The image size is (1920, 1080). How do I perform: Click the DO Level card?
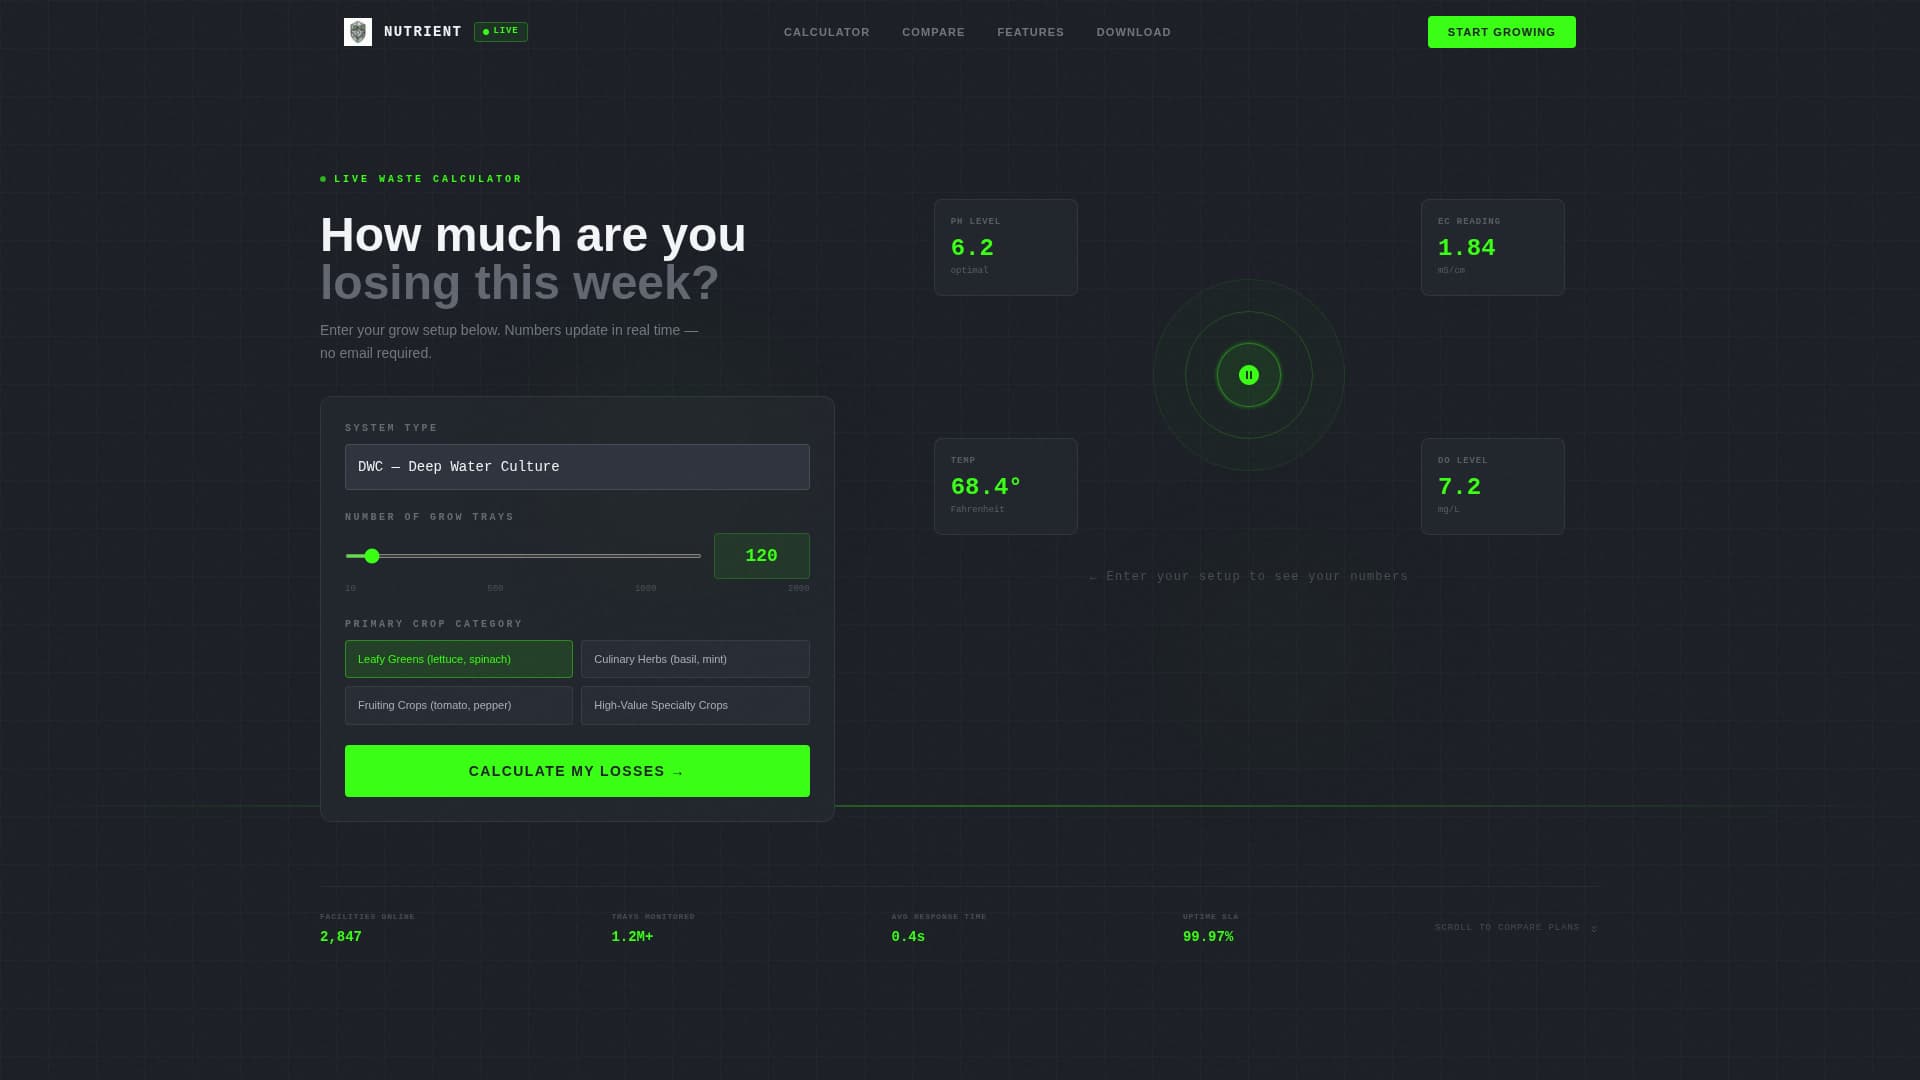coord(1492,486)
